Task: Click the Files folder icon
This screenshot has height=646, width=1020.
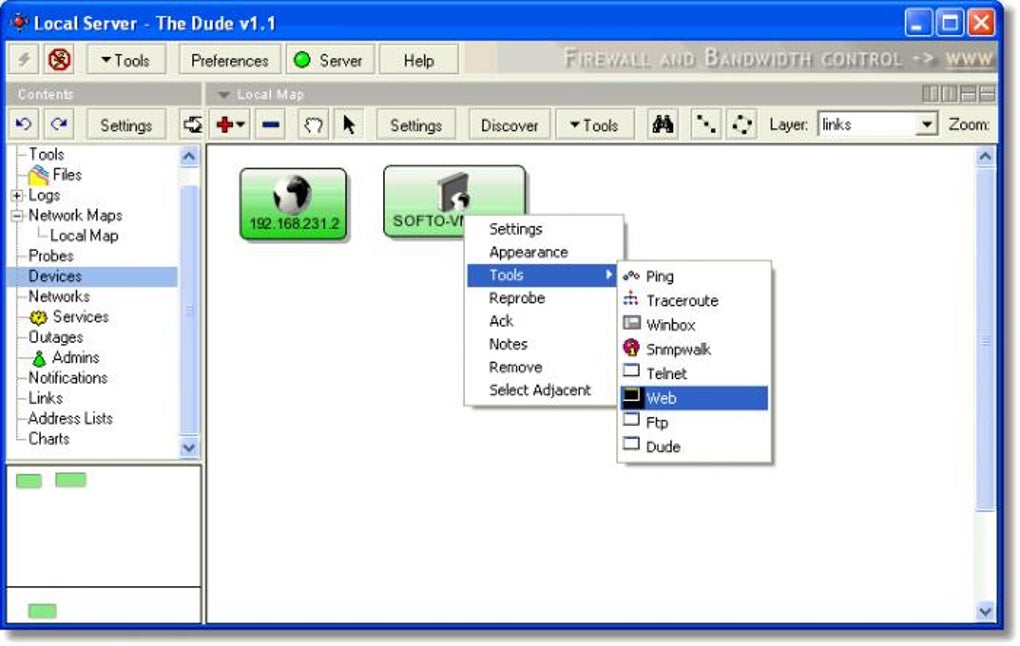Action: tap(38, 174)
